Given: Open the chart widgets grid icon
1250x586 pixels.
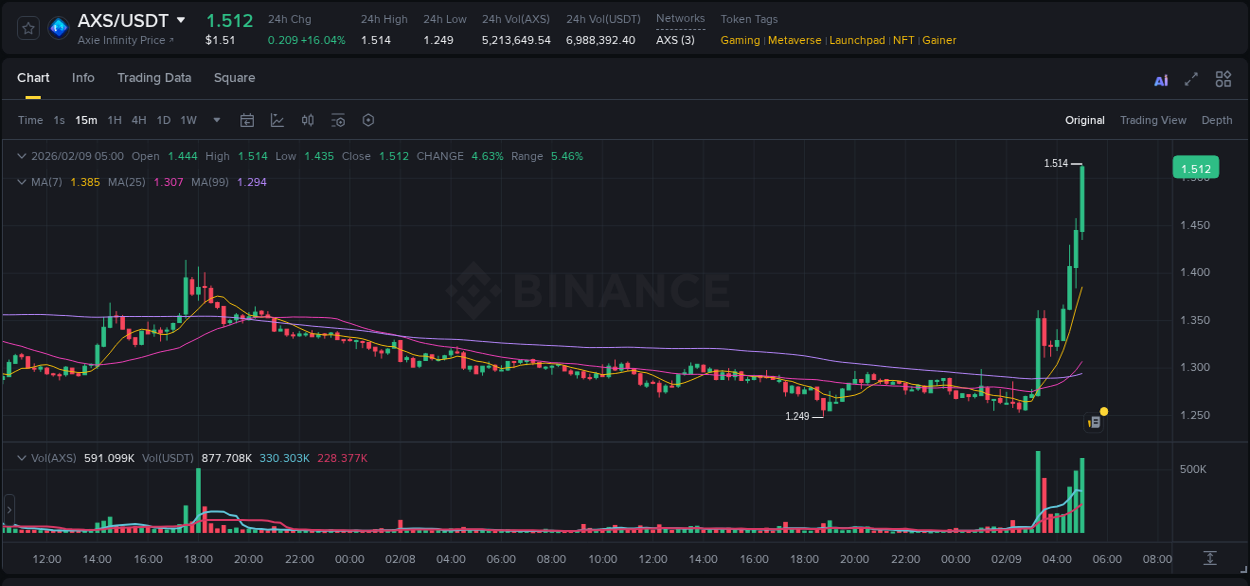Looking at the screenshot, I should 1221,79.
